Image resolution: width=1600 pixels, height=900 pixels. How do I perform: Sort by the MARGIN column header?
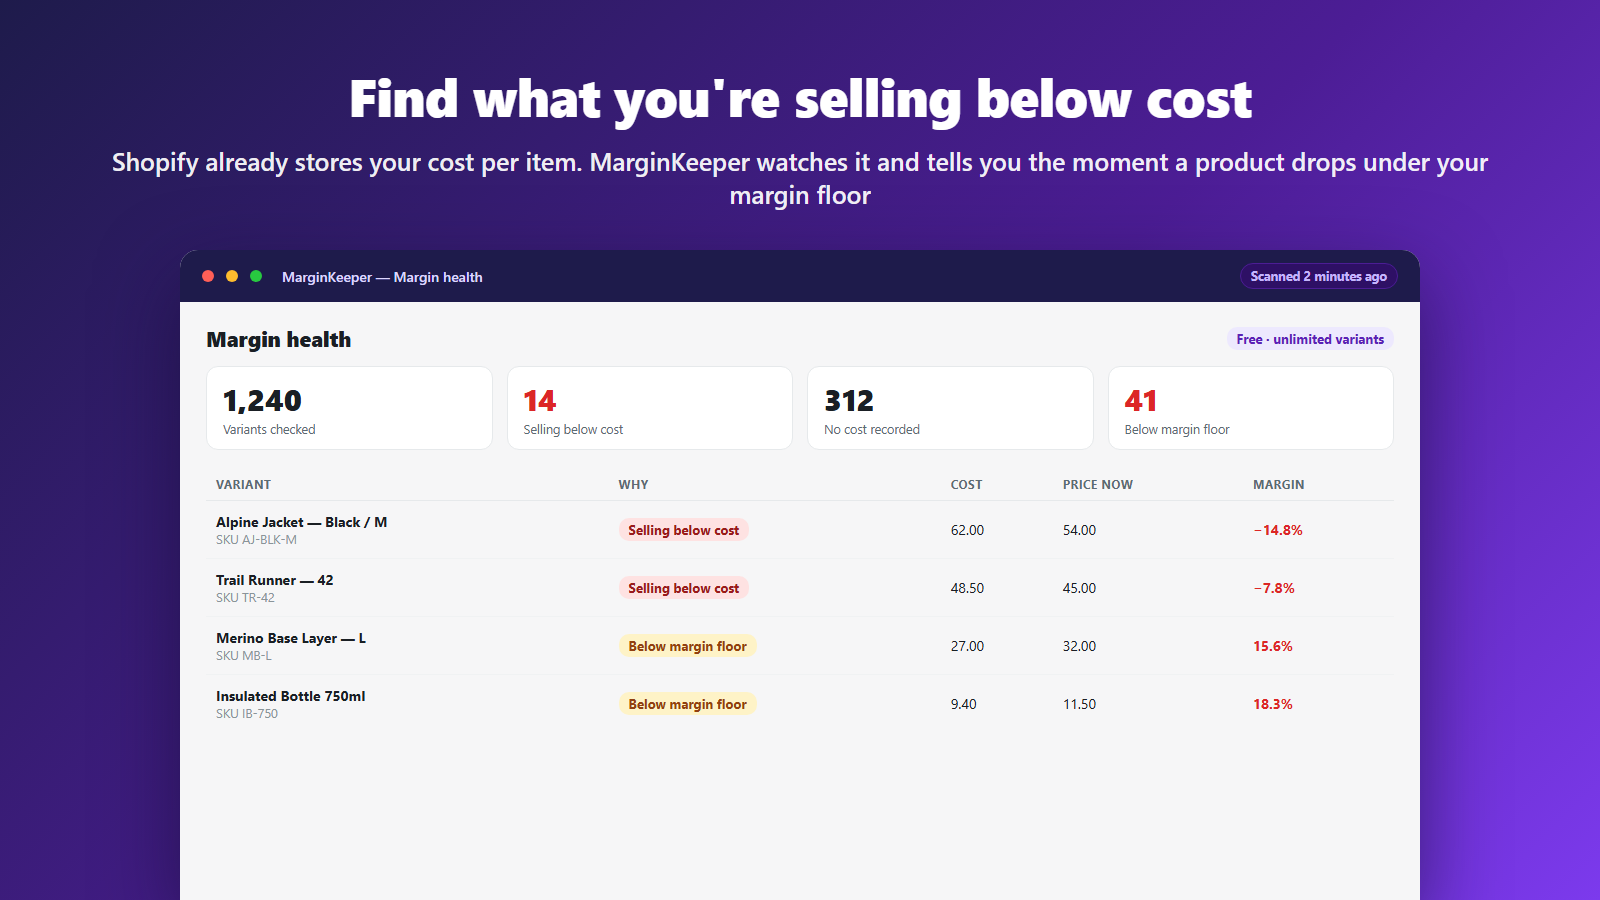(1279, 484)
